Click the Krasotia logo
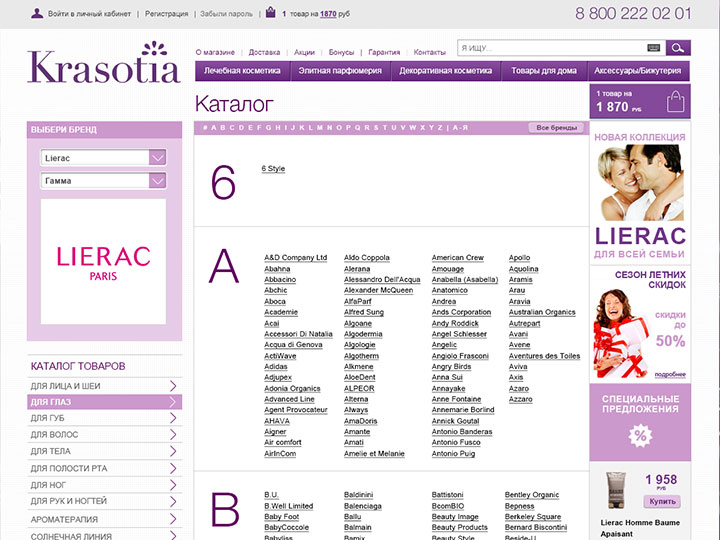The height and width of the screenshot is (540, 720). click(x=103, y=63)
